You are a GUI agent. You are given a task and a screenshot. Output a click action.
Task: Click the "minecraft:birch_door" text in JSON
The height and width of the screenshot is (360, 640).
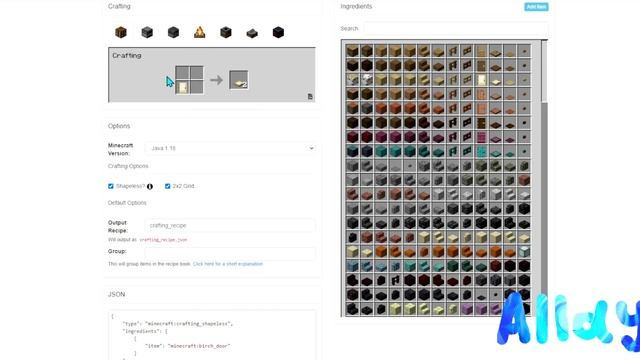[199, 346]
